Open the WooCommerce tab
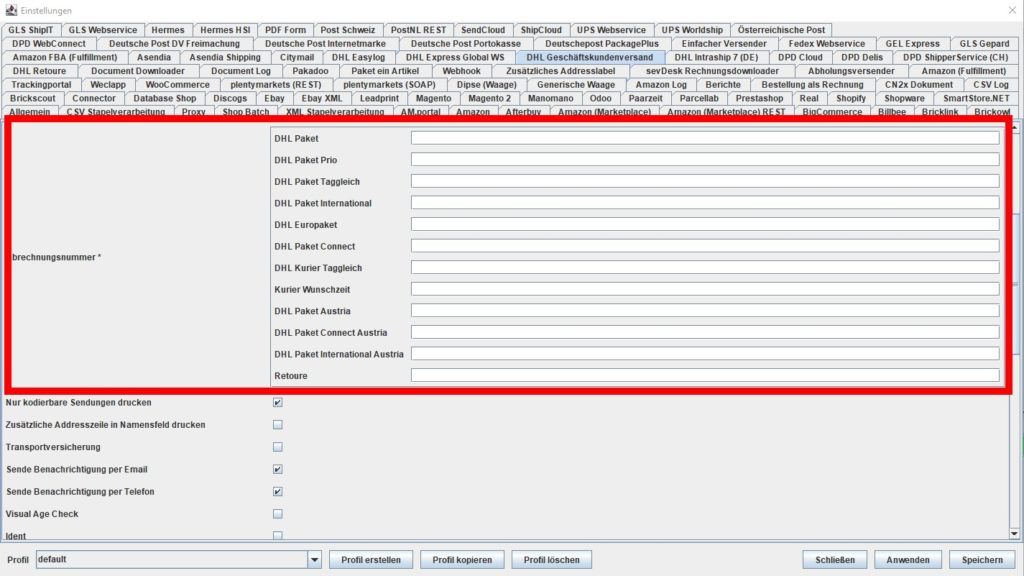This screenshot has height=576, width=1024. click(178, 85)
